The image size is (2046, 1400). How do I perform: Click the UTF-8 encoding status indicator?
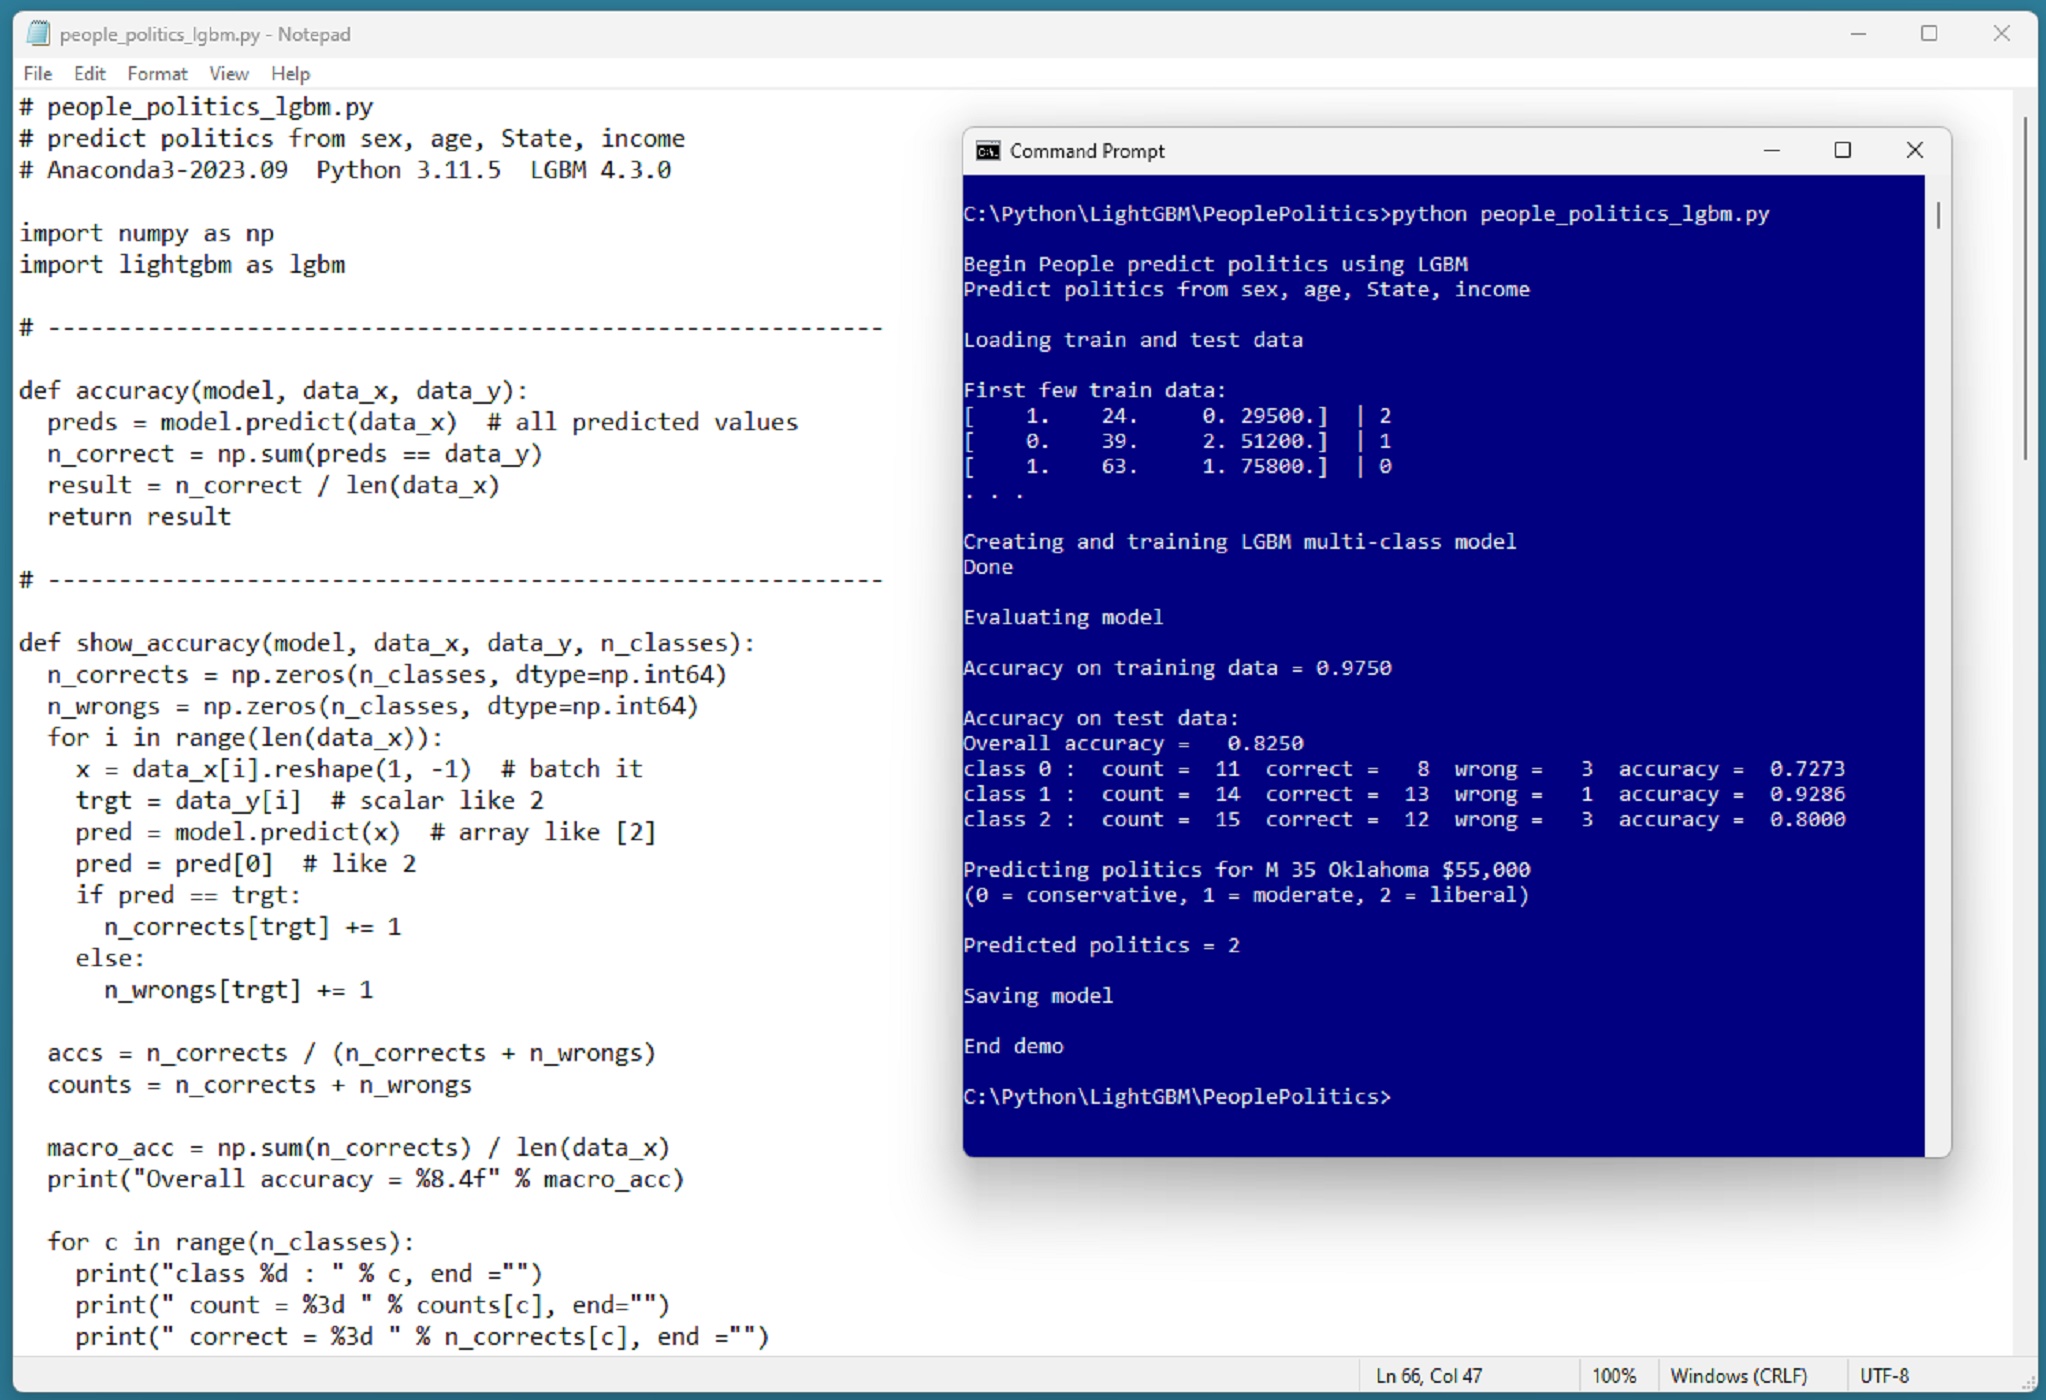[x=1884, y=1376]
